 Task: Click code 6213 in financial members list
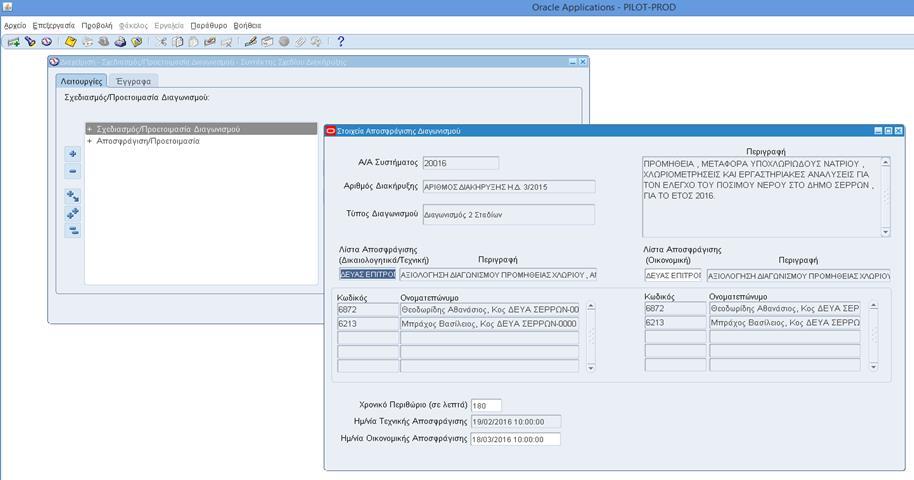(675, 323)
